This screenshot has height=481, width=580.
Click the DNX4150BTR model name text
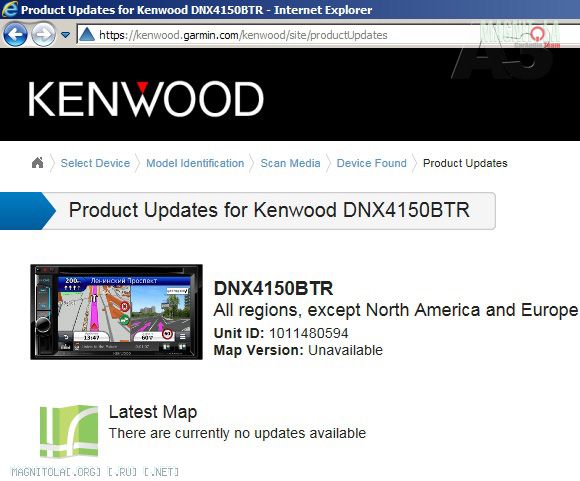273,288
